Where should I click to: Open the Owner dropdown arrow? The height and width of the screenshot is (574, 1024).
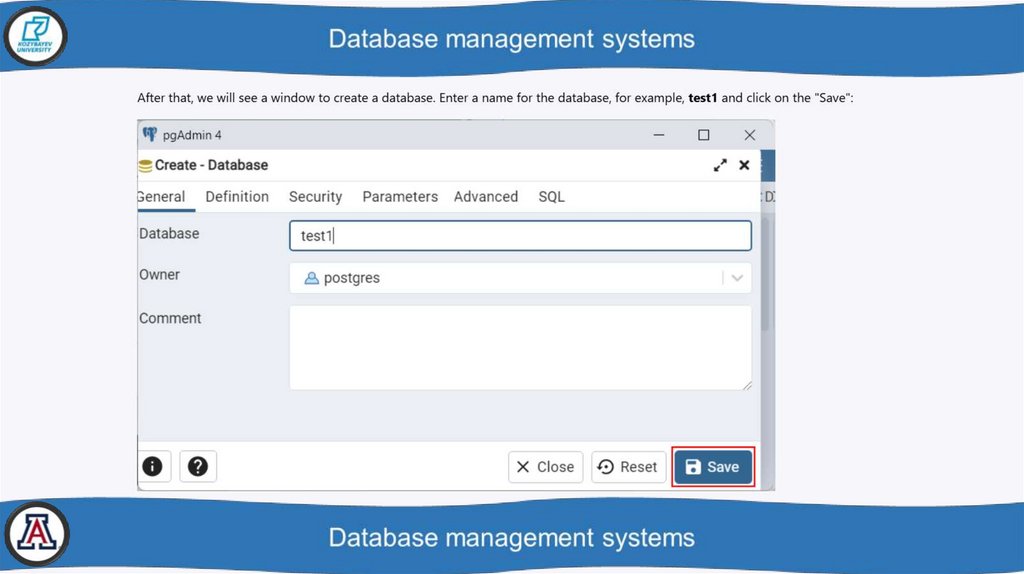737,278
